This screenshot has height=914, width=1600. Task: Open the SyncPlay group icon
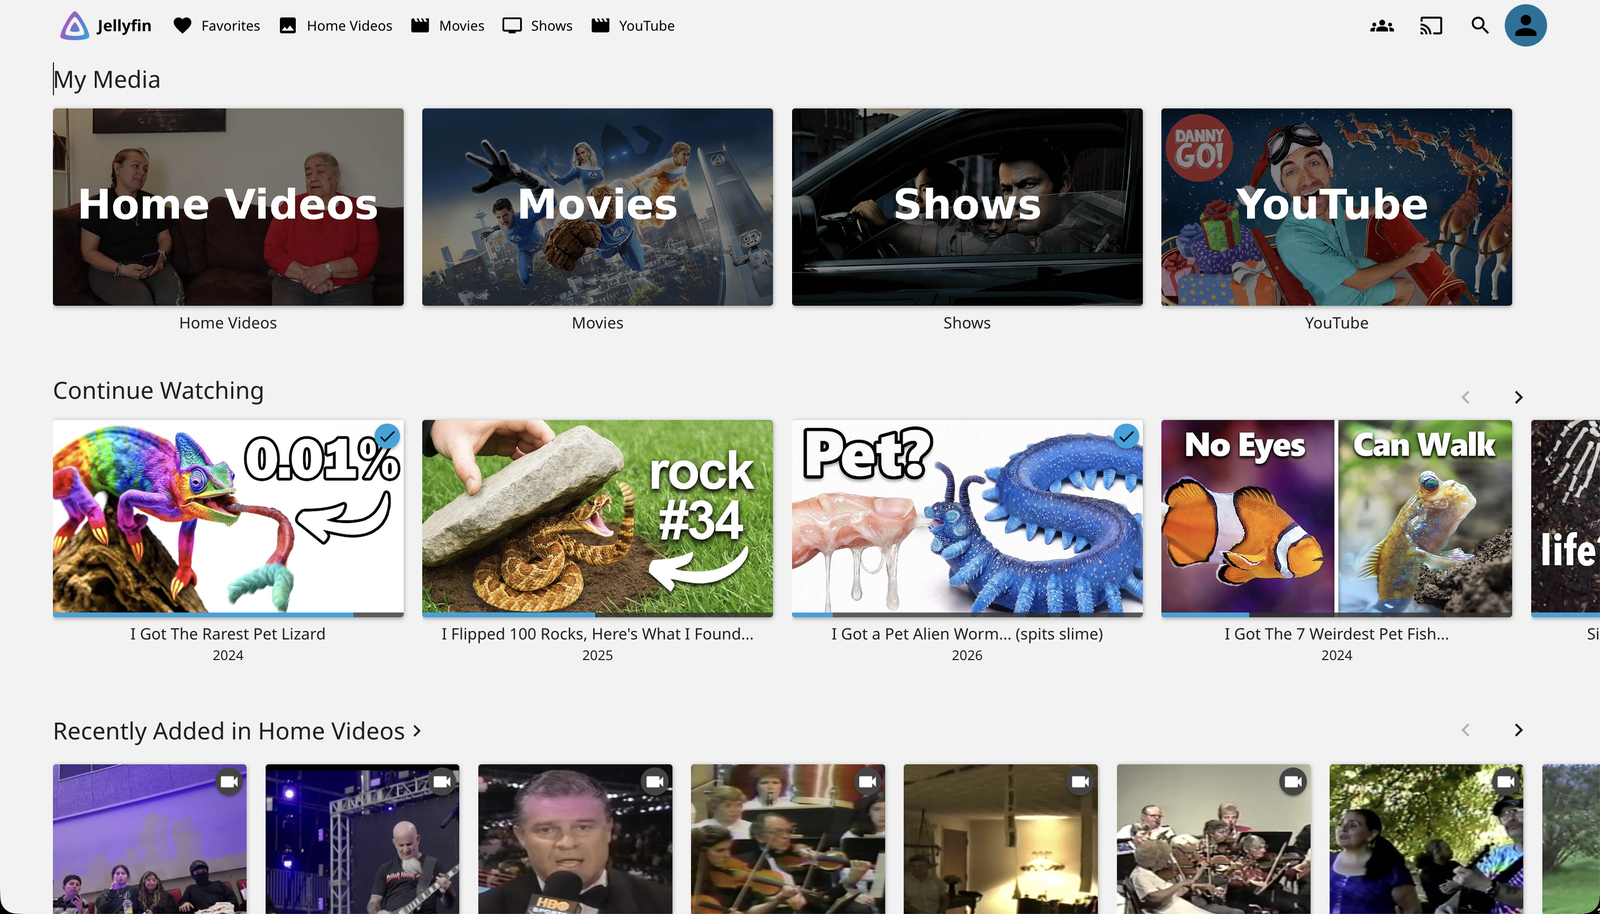[x=1382, y=26]
